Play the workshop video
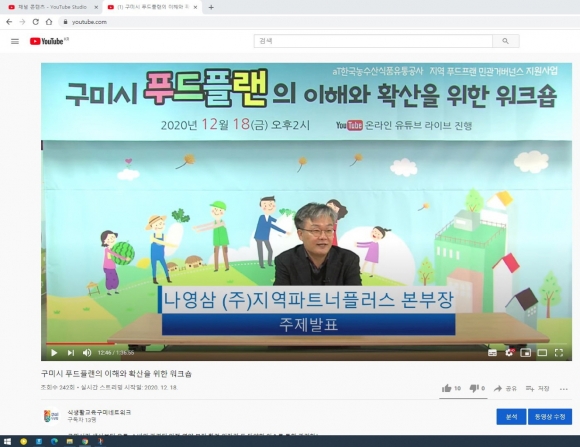Image resolution: width=580 pixels, height=447 pixels. click(54, 353)
